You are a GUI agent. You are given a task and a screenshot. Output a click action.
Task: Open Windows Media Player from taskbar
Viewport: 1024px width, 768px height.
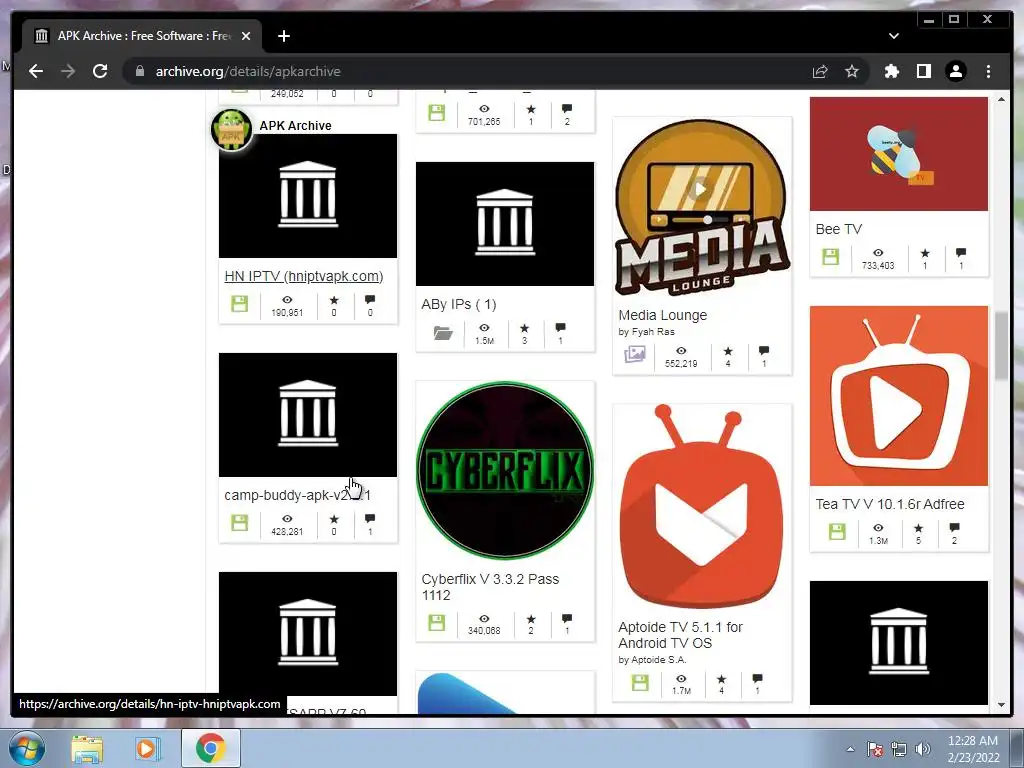pos(146,749)
